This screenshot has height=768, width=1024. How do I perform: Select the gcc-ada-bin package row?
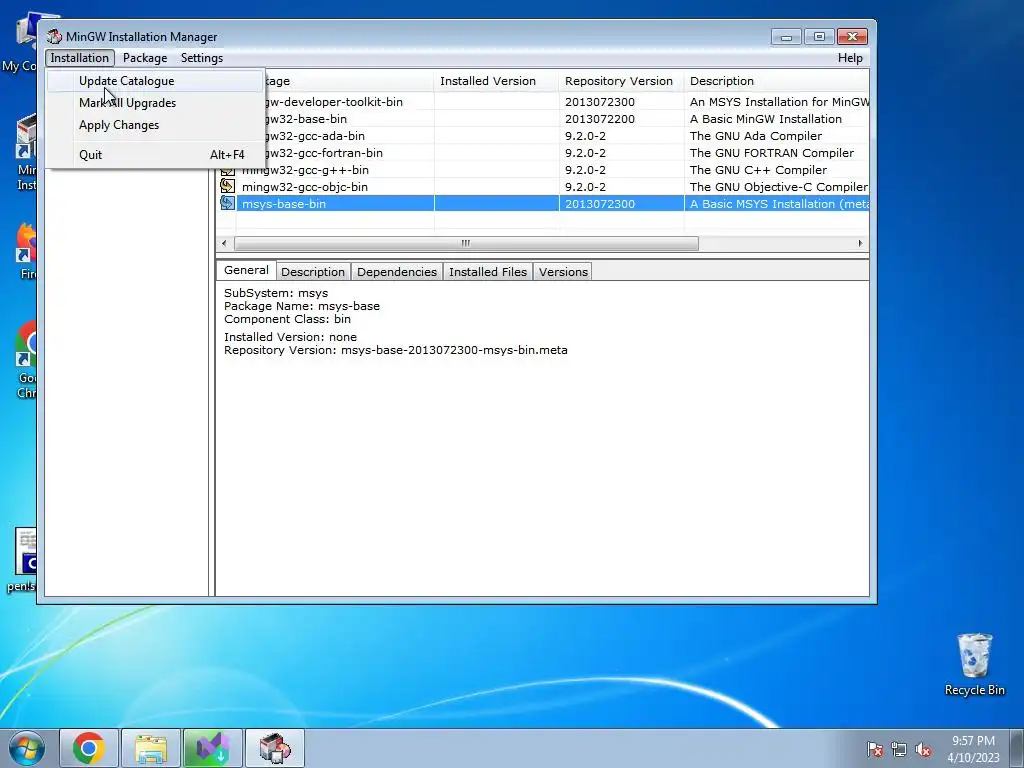[543, 136]
